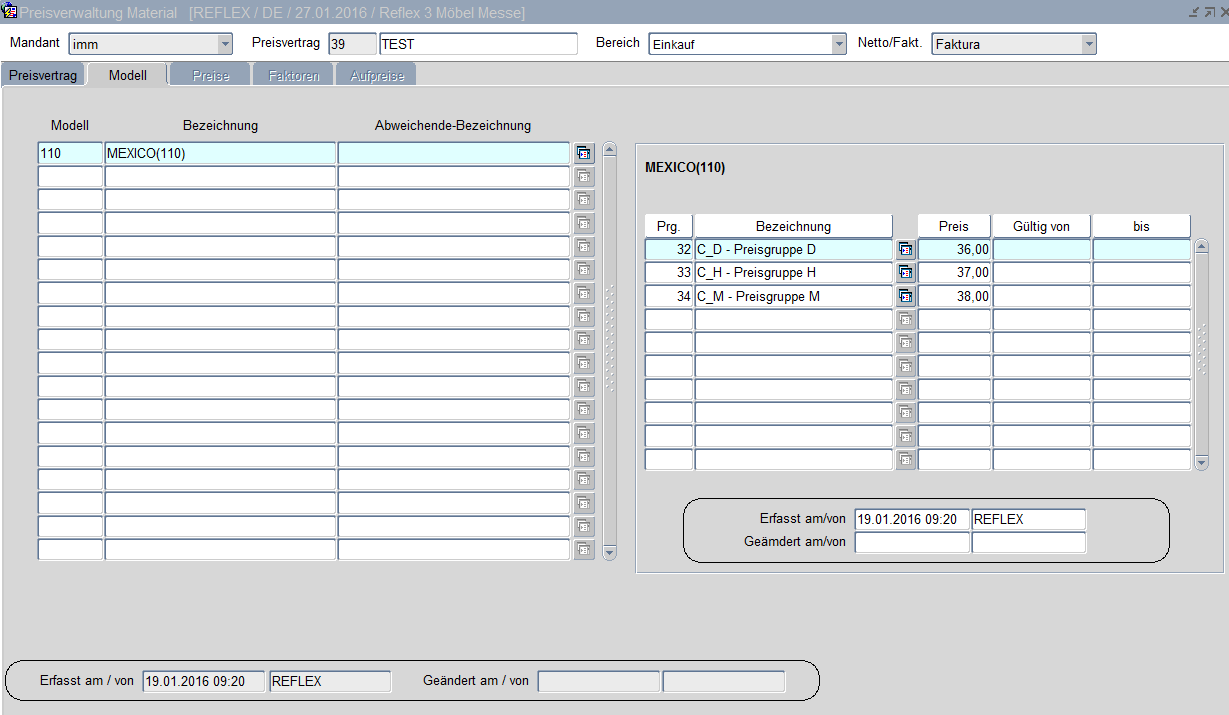Switch to the Preisvertrag tab
The image size is (1229, 715).
43,76
